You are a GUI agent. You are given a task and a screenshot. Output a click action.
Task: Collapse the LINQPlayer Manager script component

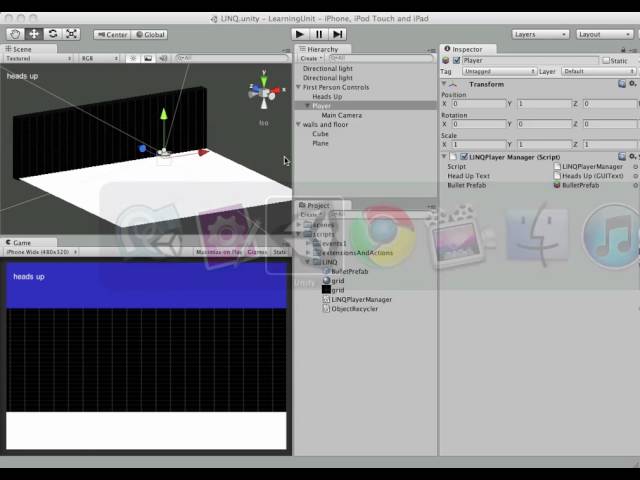(x=444, y=156)
